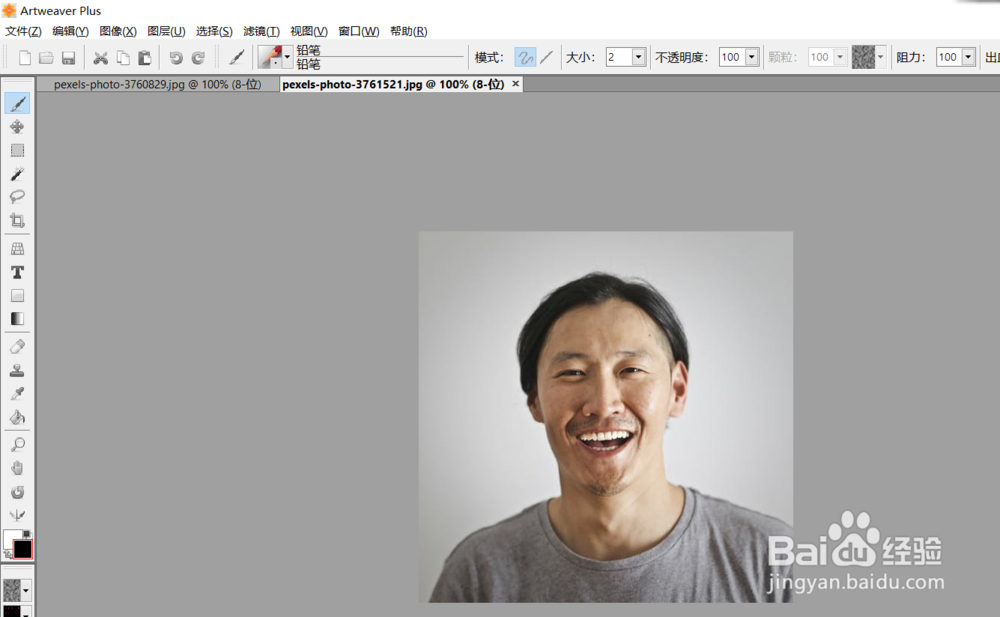Open the 文件 file menu
This screenshot has height=617, width=1000.
coord(23,31)
